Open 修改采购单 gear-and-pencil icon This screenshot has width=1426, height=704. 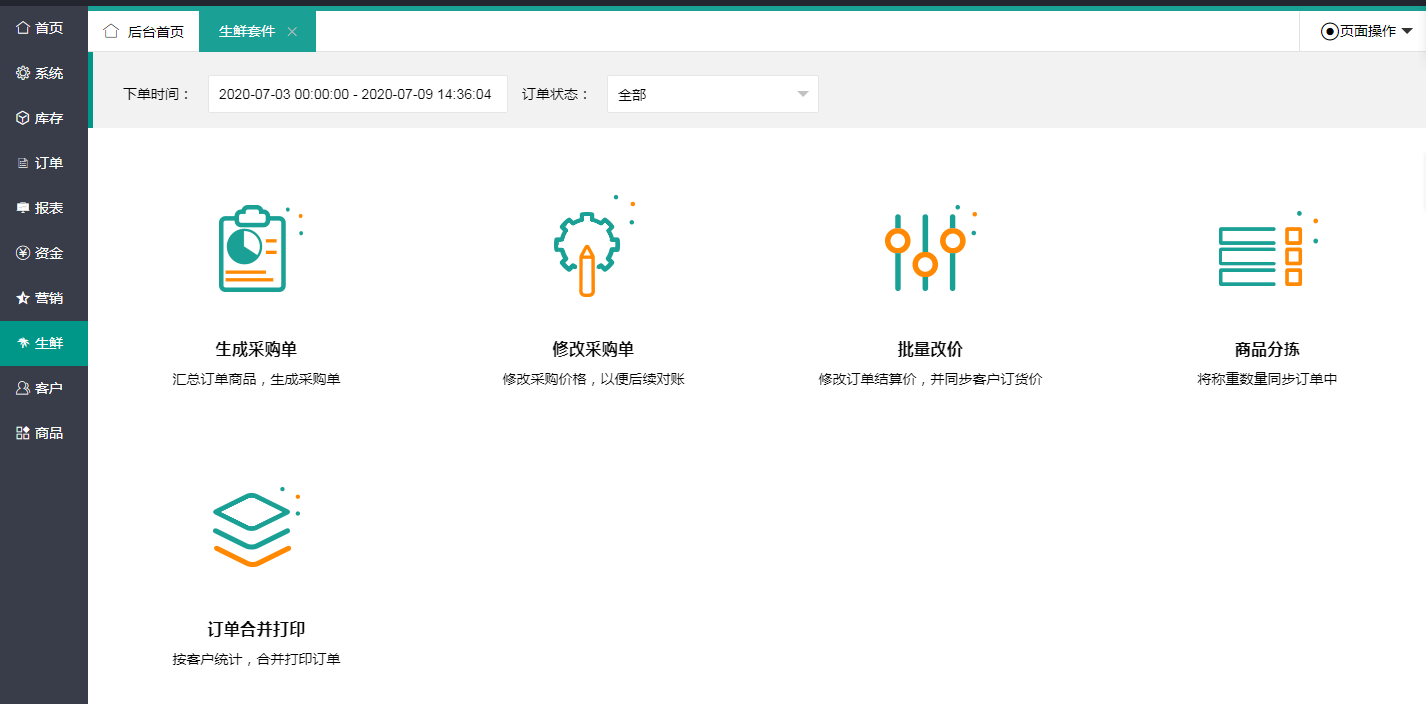[587, 252]
